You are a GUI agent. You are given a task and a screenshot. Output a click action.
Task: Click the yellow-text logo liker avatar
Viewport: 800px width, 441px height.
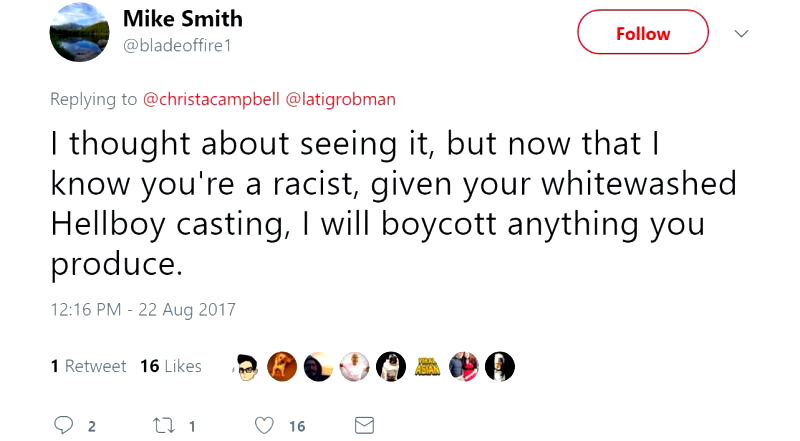(x=428, y=367)
